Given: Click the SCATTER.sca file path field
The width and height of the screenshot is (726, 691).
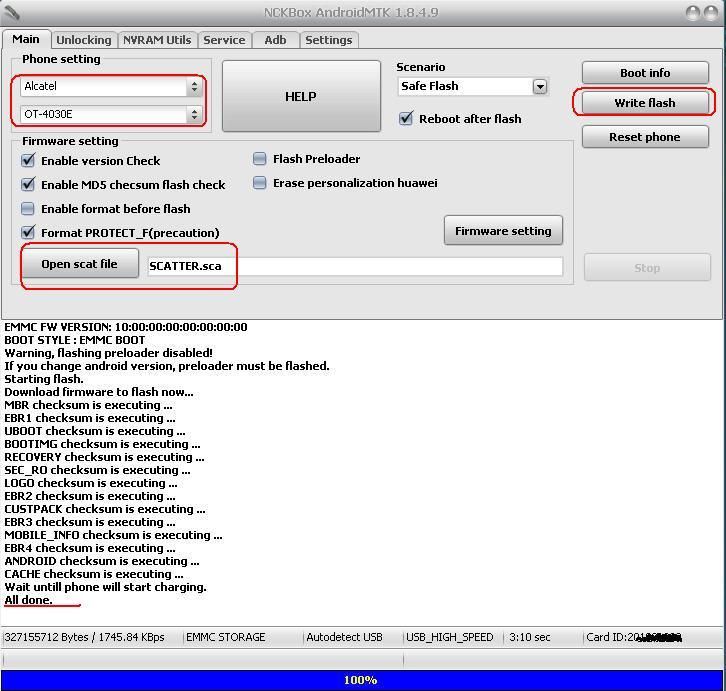Looking at the screenshot, I should point(355,266).
